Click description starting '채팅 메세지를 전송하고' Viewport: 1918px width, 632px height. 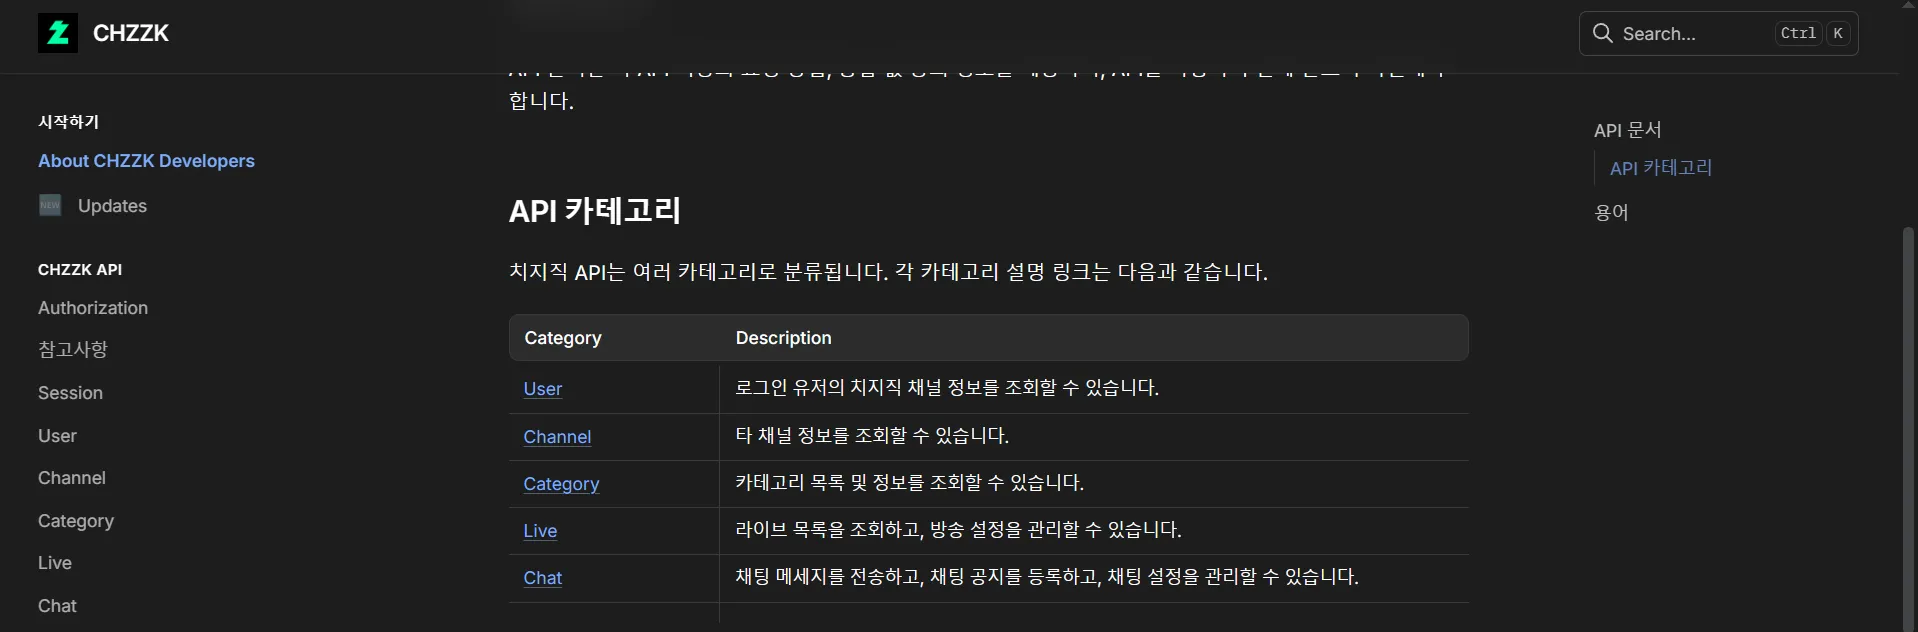pyautogui.click(x=1047, y=577)
